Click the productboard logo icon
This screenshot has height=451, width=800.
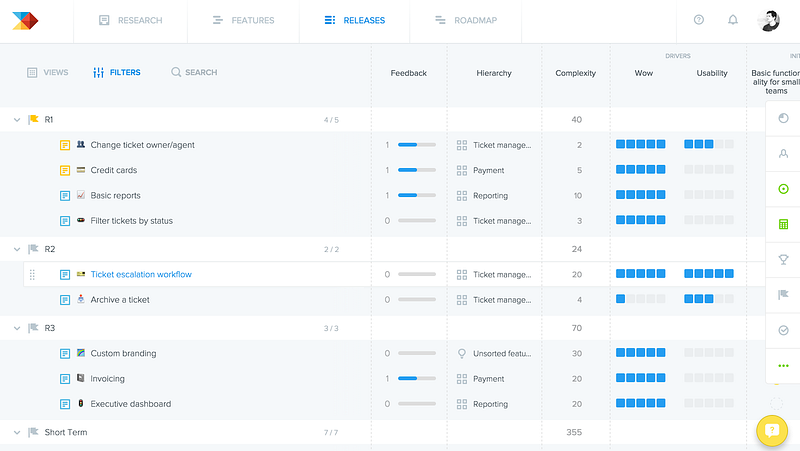25,20
